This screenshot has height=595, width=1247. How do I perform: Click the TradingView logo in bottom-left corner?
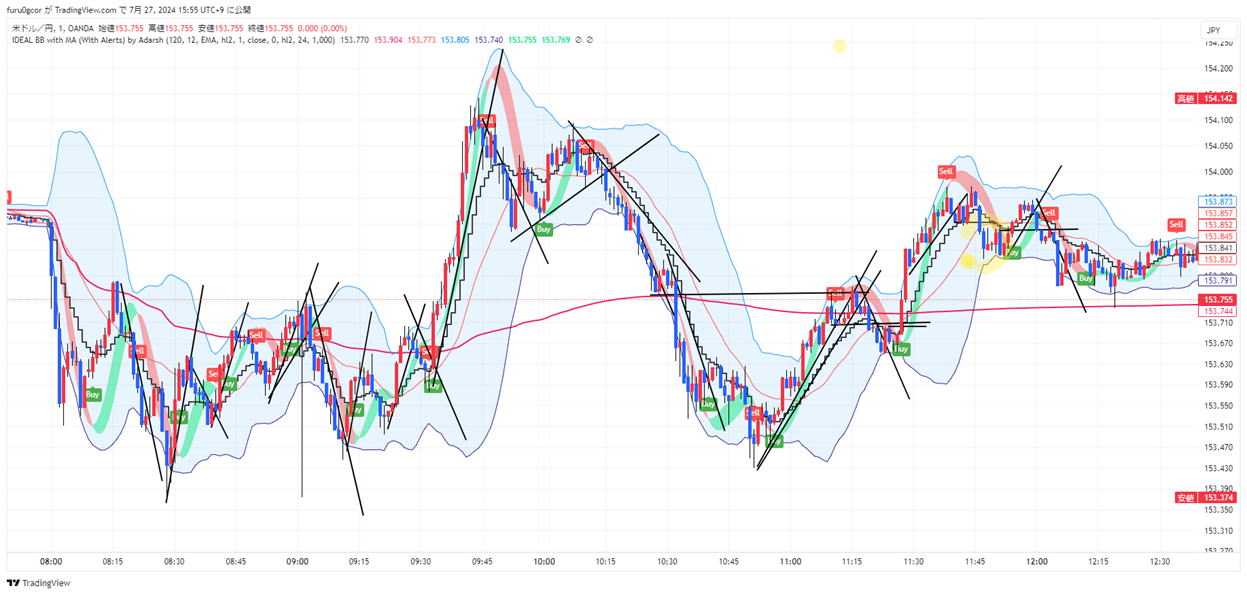[40, 583]
